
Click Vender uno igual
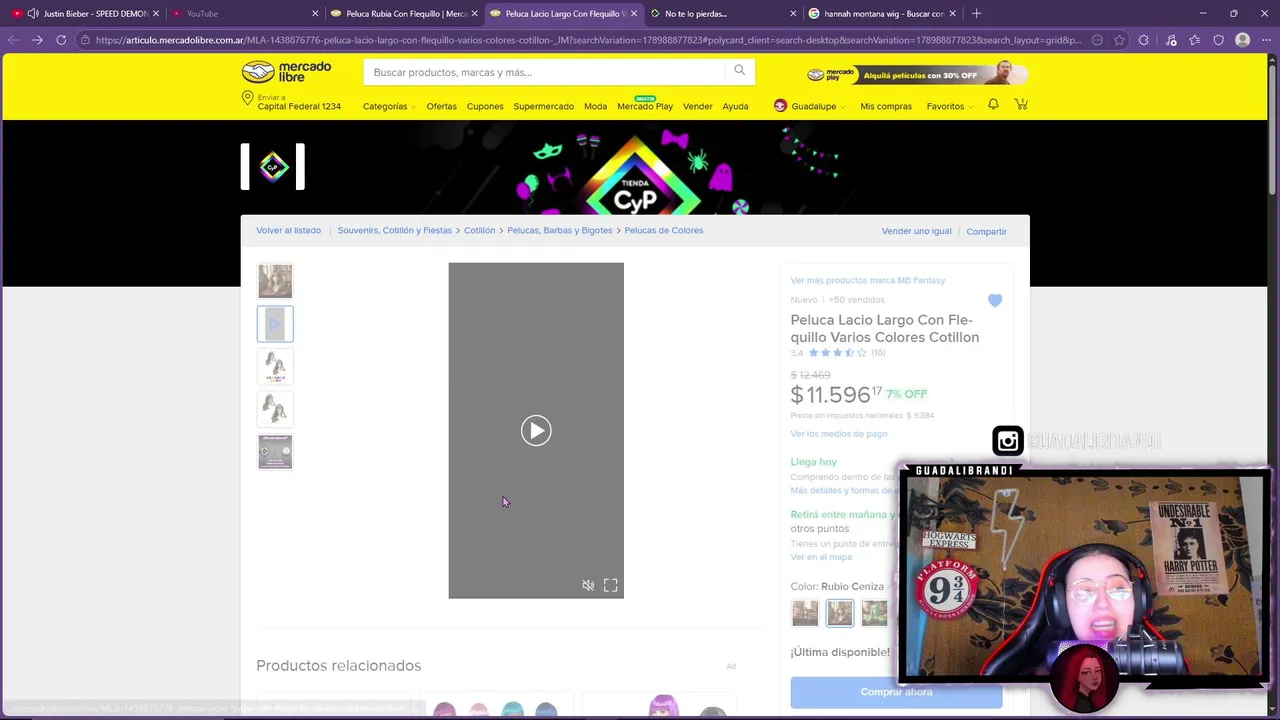[916, 231]
